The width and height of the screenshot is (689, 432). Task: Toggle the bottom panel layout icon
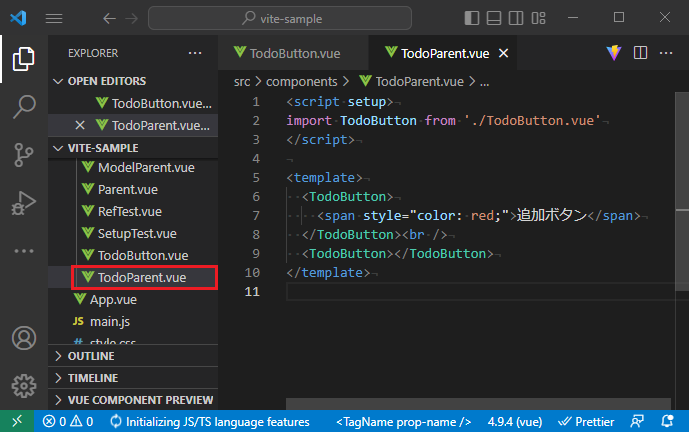tap(494, 18)
